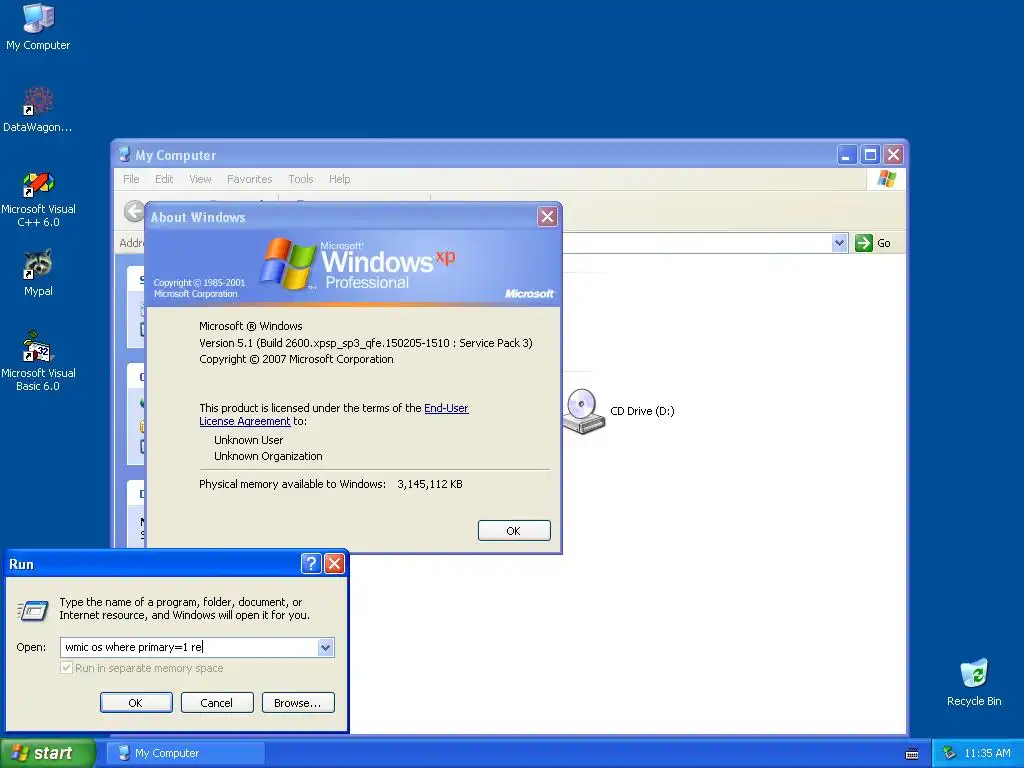Click the green Go arrow button
1024x768 pixels.
click(x=864, y=243)
